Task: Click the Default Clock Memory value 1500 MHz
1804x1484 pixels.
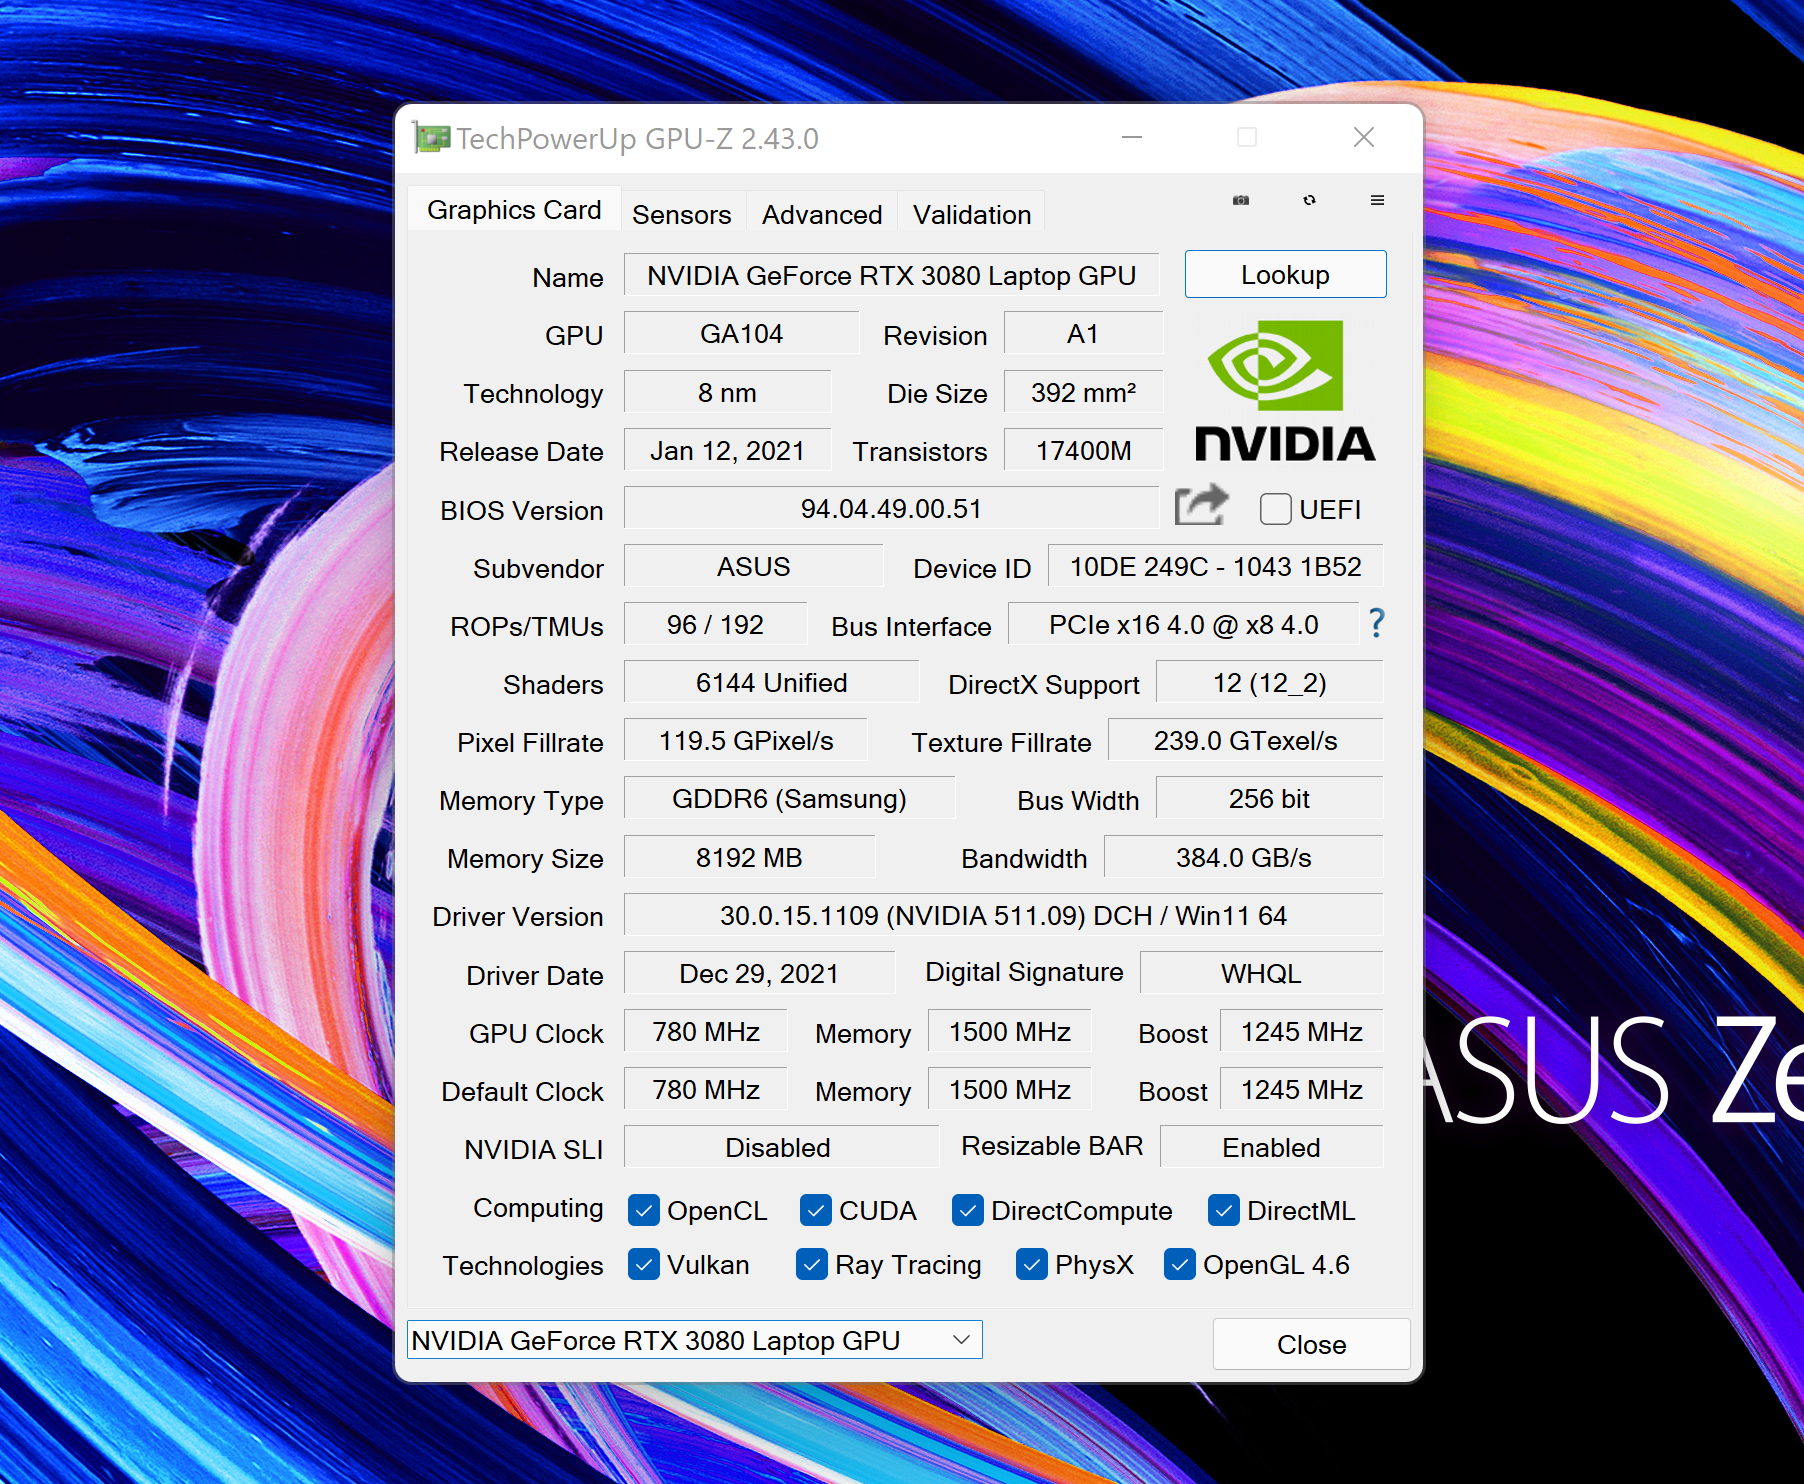Action: pos(1009,1089)
